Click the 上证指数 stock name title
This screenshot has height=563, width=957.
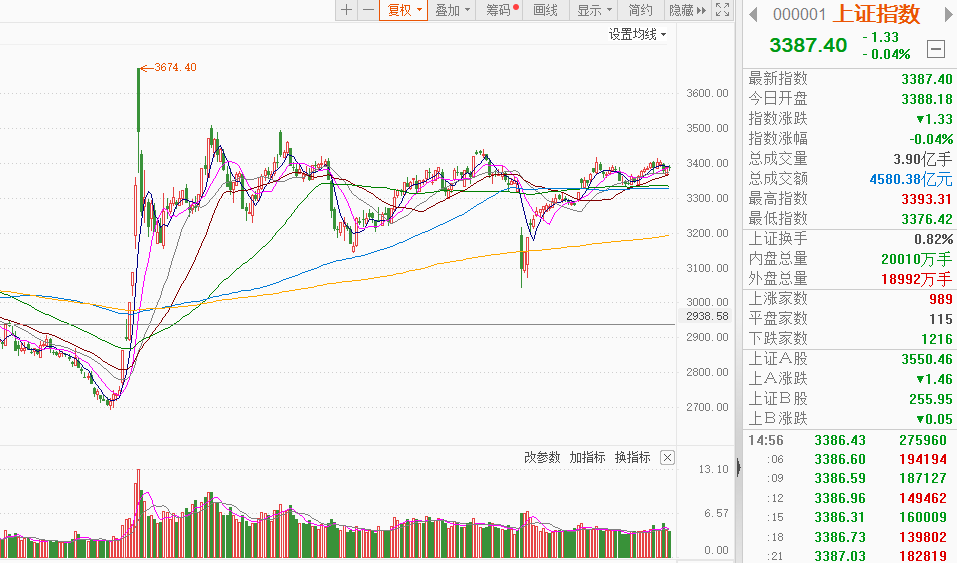pos(877,13)
